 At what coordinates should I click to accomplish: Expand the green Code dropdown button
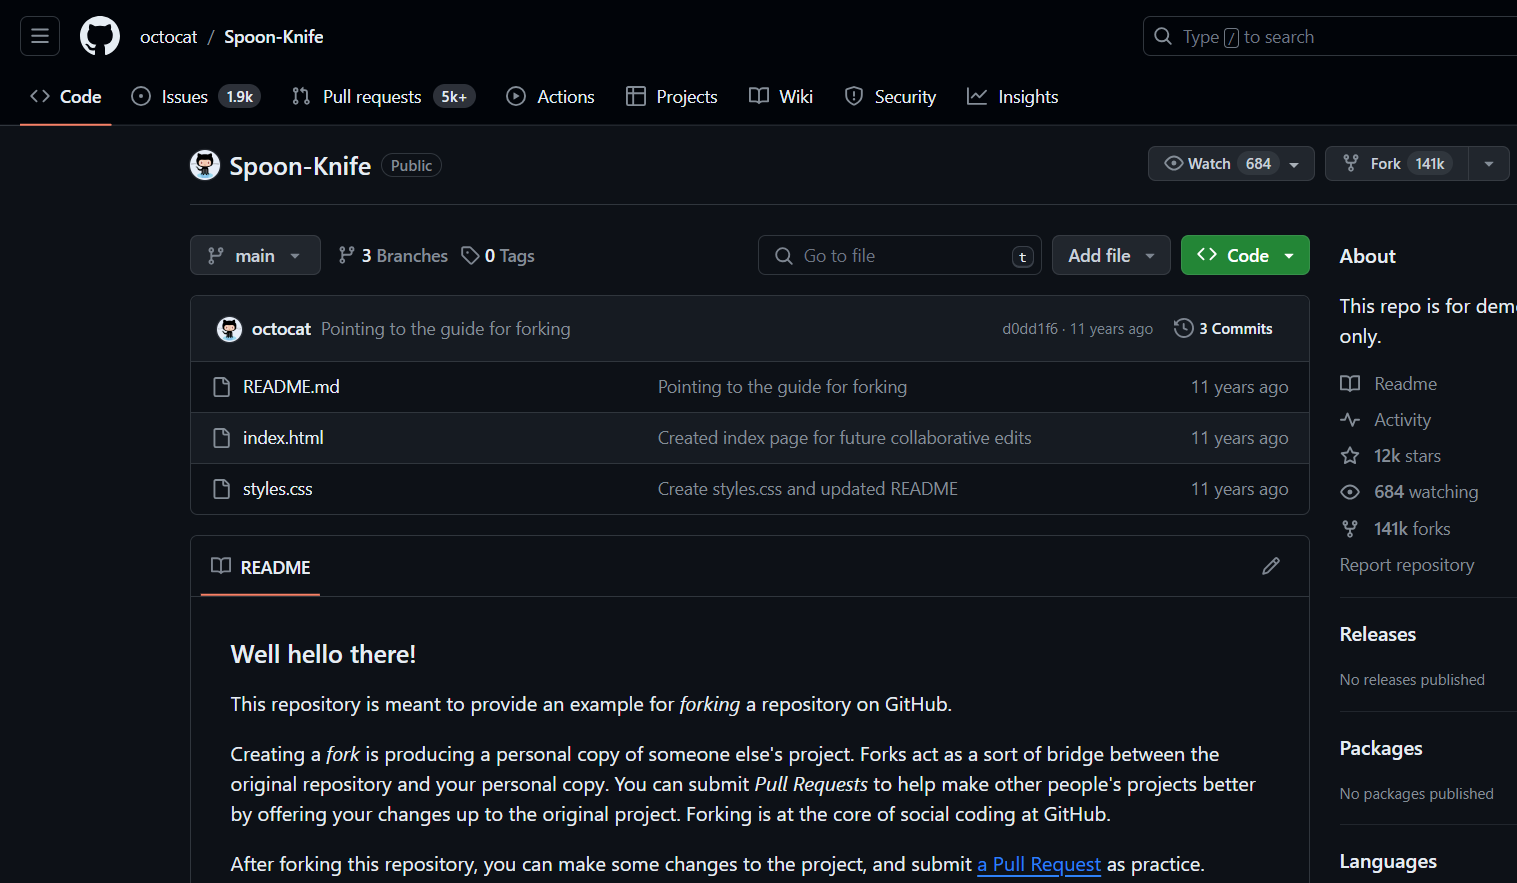click(x=1245, y=256)
